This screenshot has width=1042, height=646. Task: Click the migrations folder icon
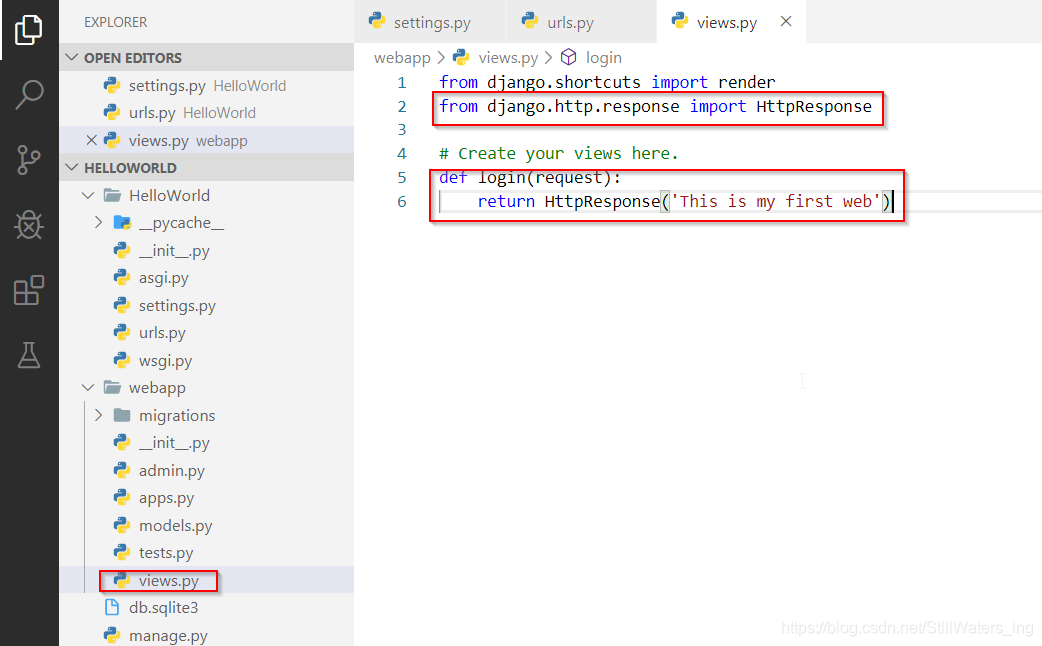pos(122,415)
